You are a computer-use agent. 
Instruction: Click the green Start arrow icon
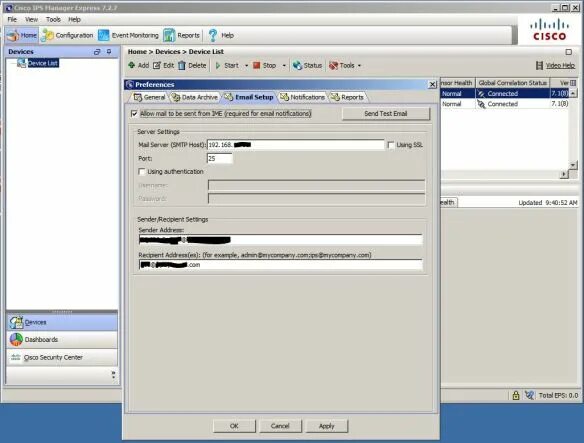(x=218, y=66)
